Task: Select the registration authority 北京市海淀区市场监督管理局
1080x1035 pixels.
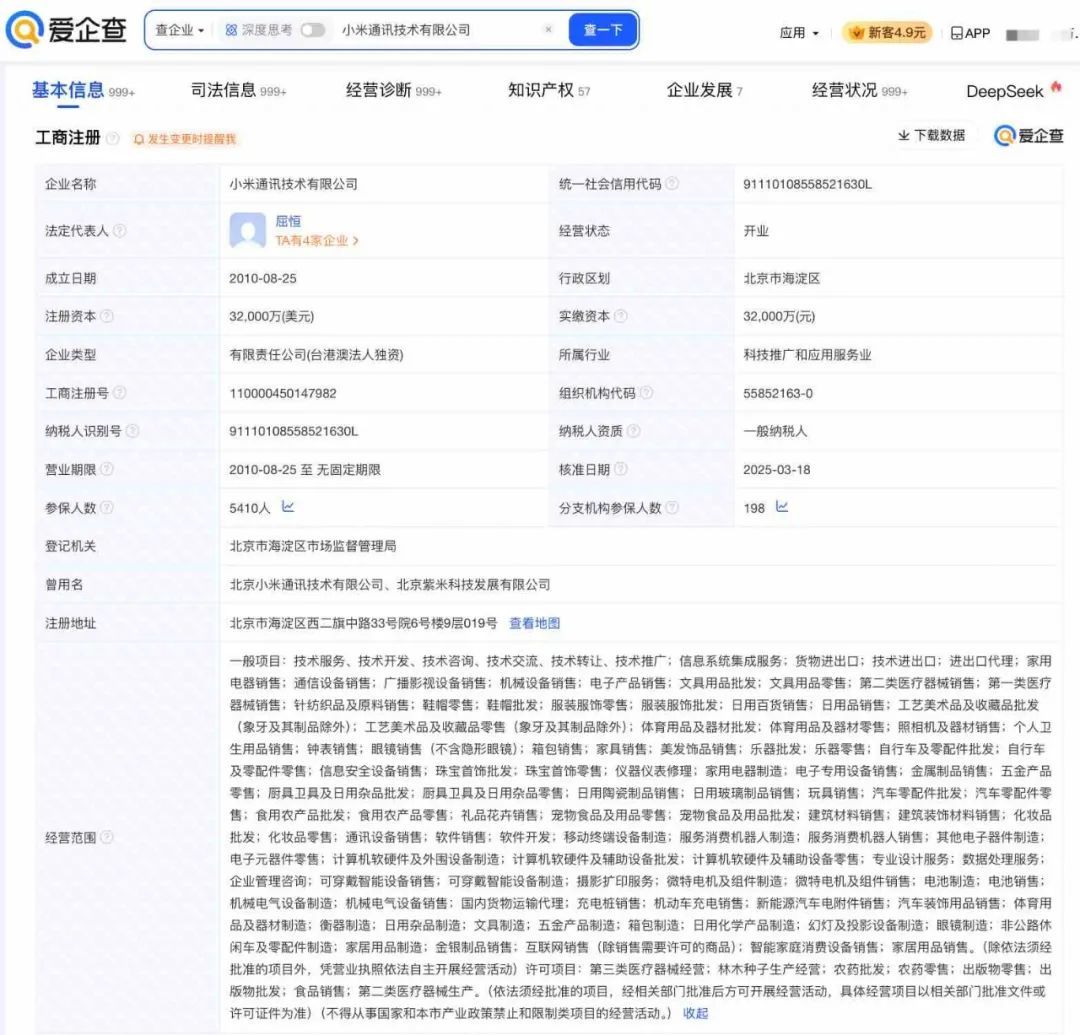Action: pyautogui.click(x=313, y=547)
